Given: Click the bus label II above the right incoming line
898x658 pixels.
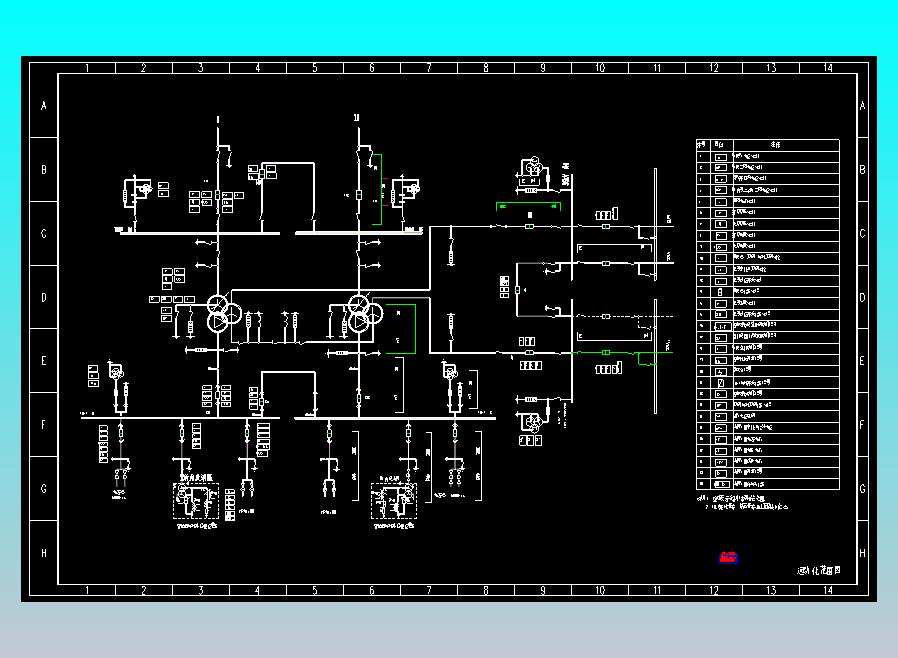Looking at the screenshot, I should click(x=357, y=118).
